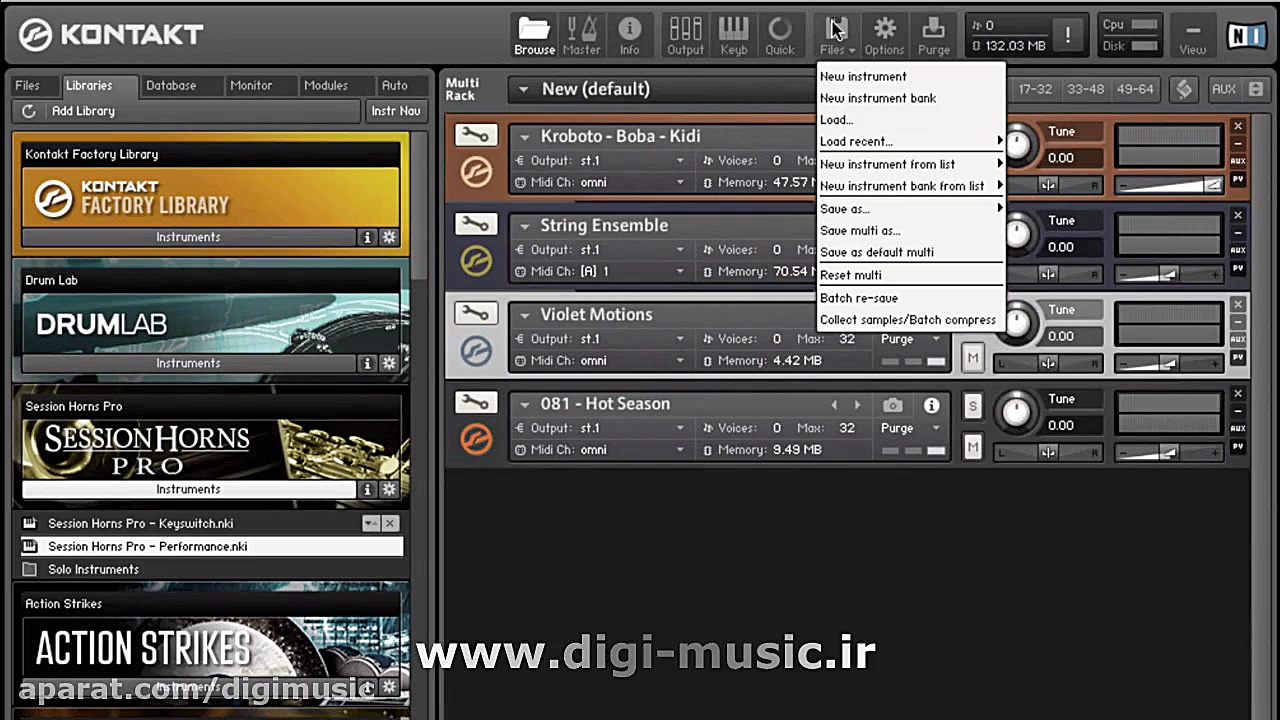Open wrench editor for 081 - Hot Season
The width and height of the screenshot is (1280, 720).
(475, 402)
